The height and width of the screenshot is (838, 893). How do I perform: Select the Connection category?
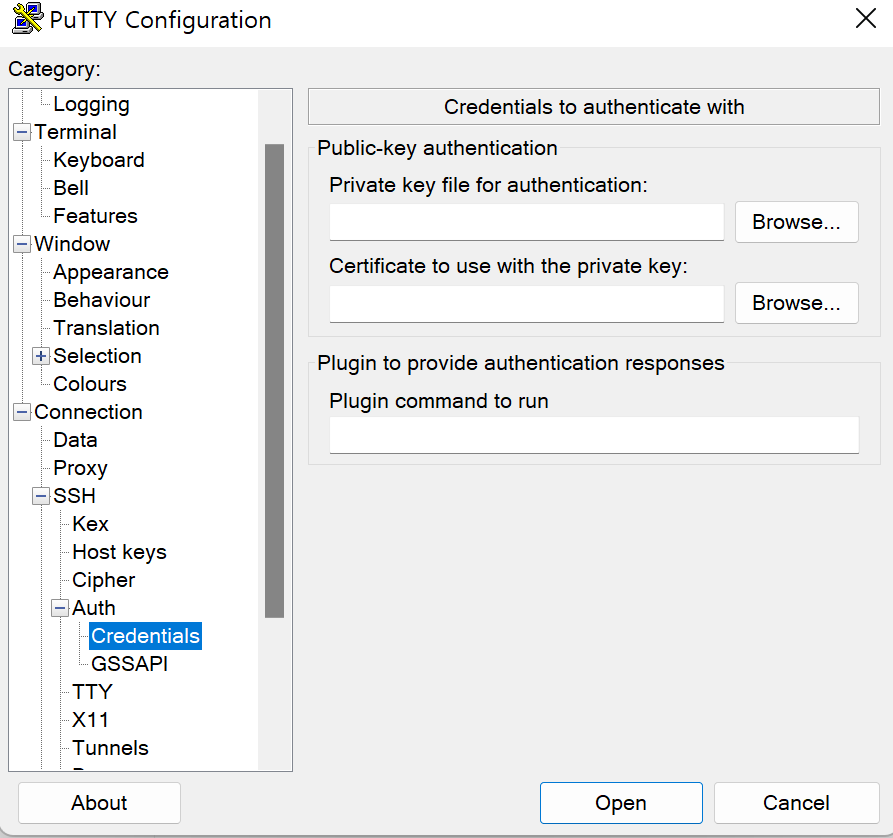(88, 412)
